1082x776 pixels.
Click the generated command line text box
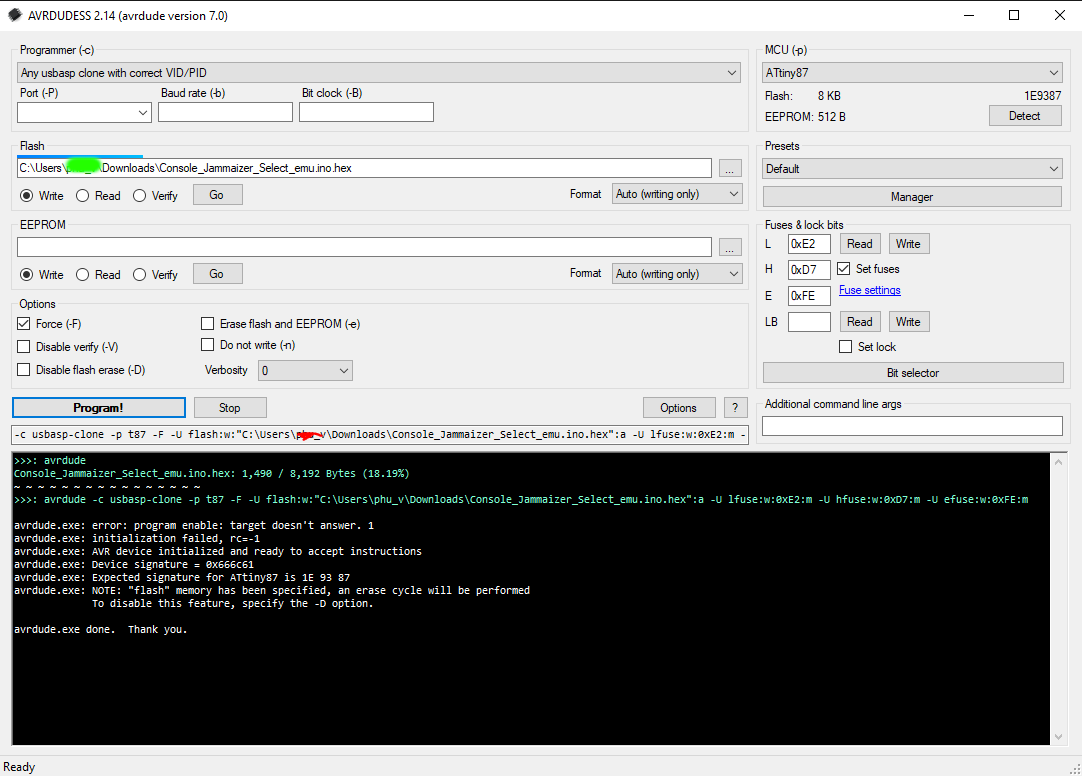tap(380, 435)
